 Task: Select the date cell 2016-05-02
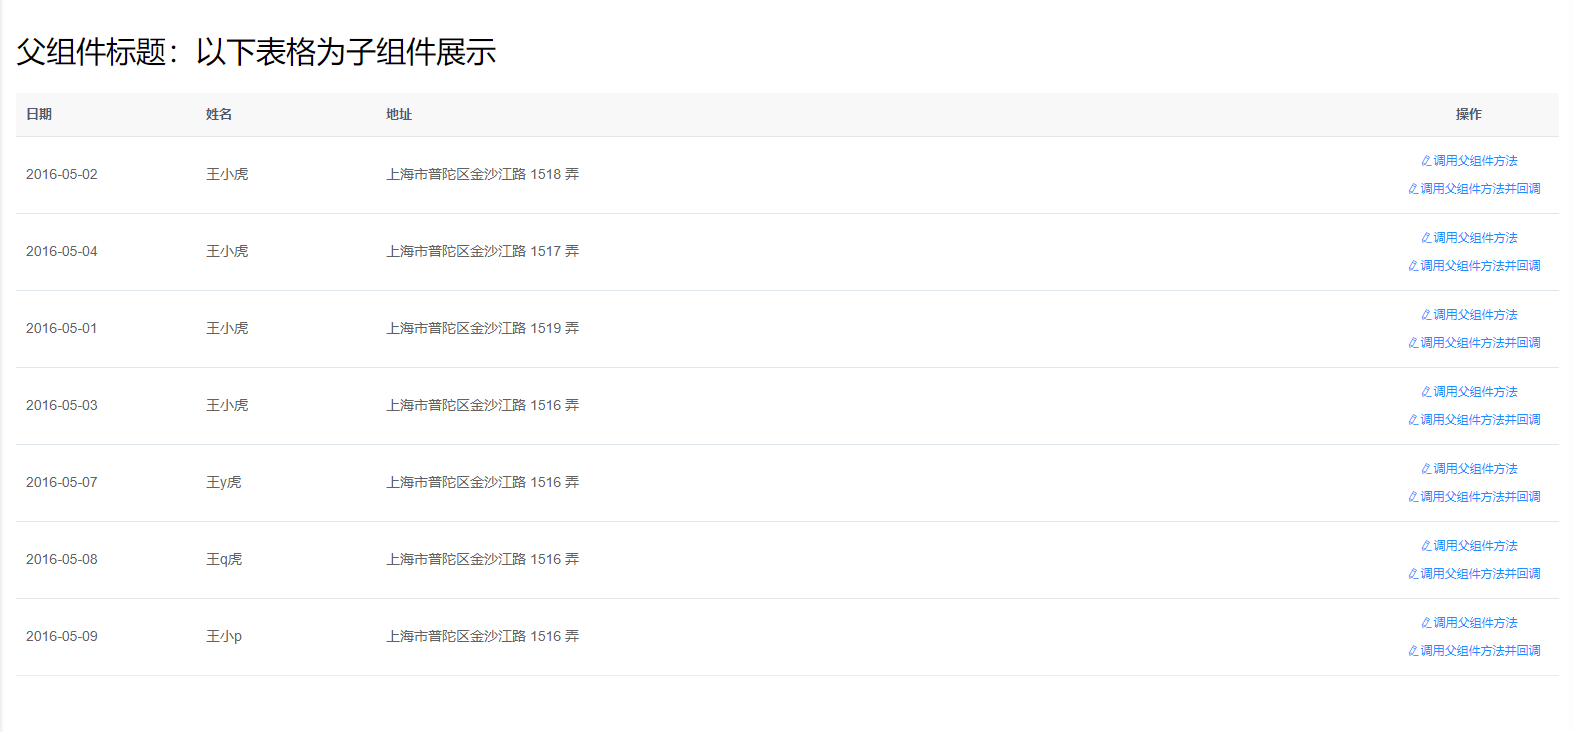pos(62,175)
